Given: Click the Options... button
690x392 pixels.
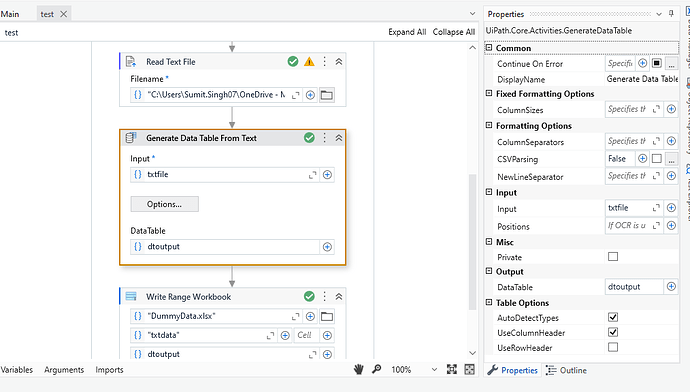Looking at the screenshot, I should pyautogui.click(x=165, y=204).
